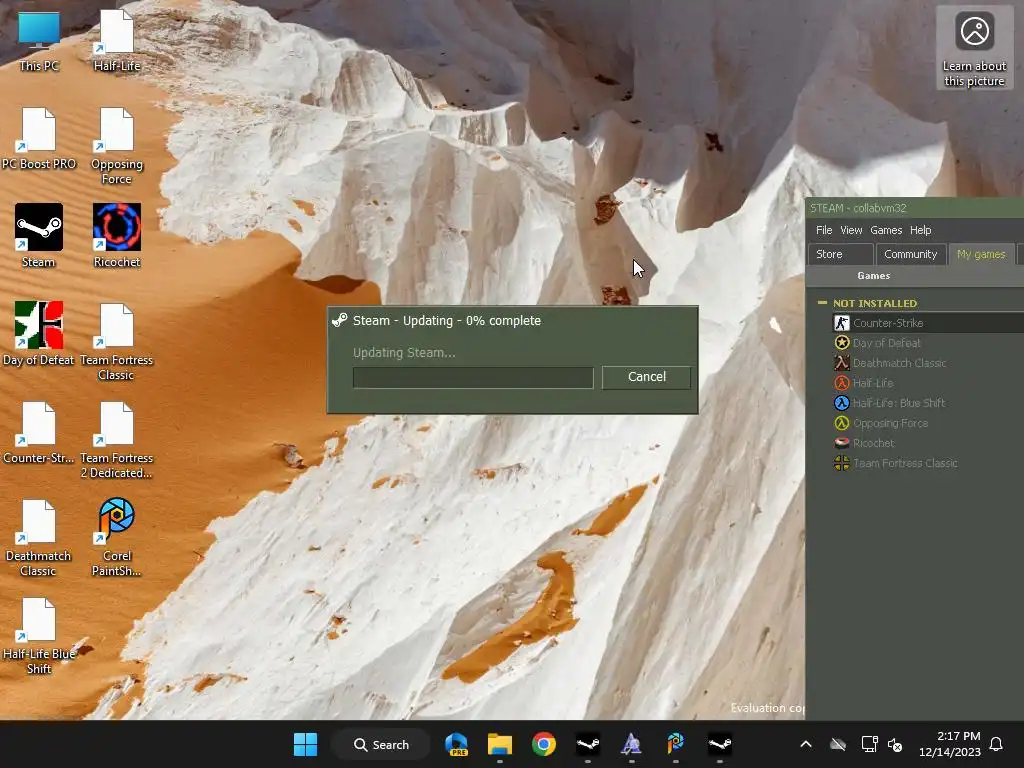
Task: Select the Ricochet desktop shortcut
Action: [x=116, y=236]
